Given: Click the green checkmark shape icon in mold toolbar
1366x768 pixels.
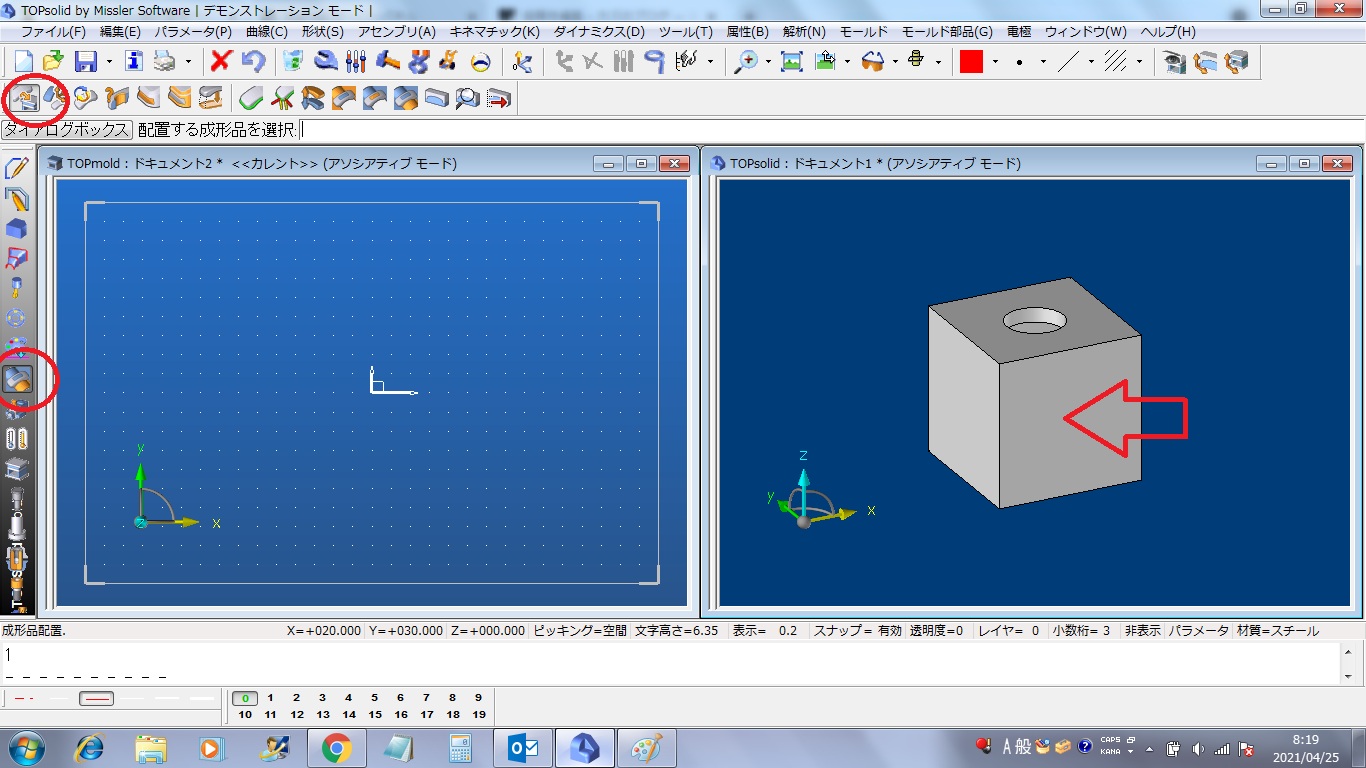Looking at the screenshot, I should click(x=251, y=98).
